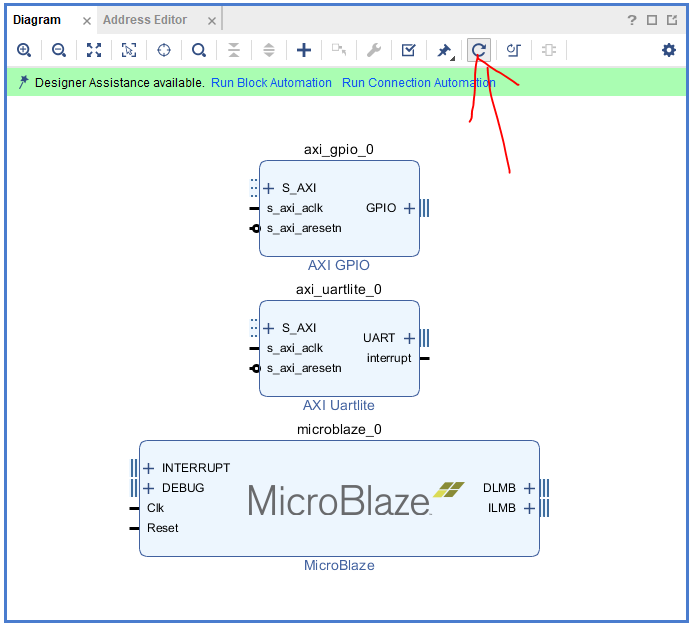Click the Zoom Out magnifier icon

coord(59,50)
